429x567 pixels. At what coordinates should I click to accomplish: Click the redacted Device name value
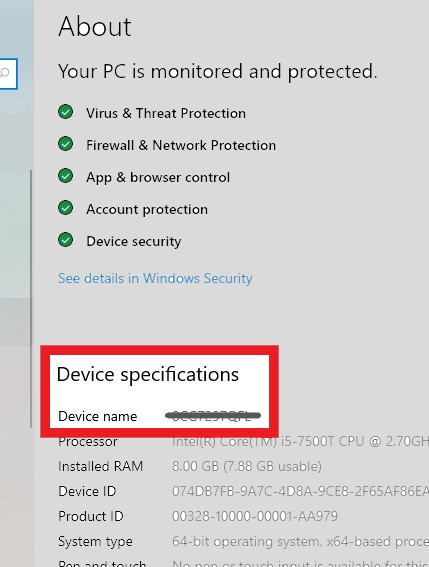[213, 416]
